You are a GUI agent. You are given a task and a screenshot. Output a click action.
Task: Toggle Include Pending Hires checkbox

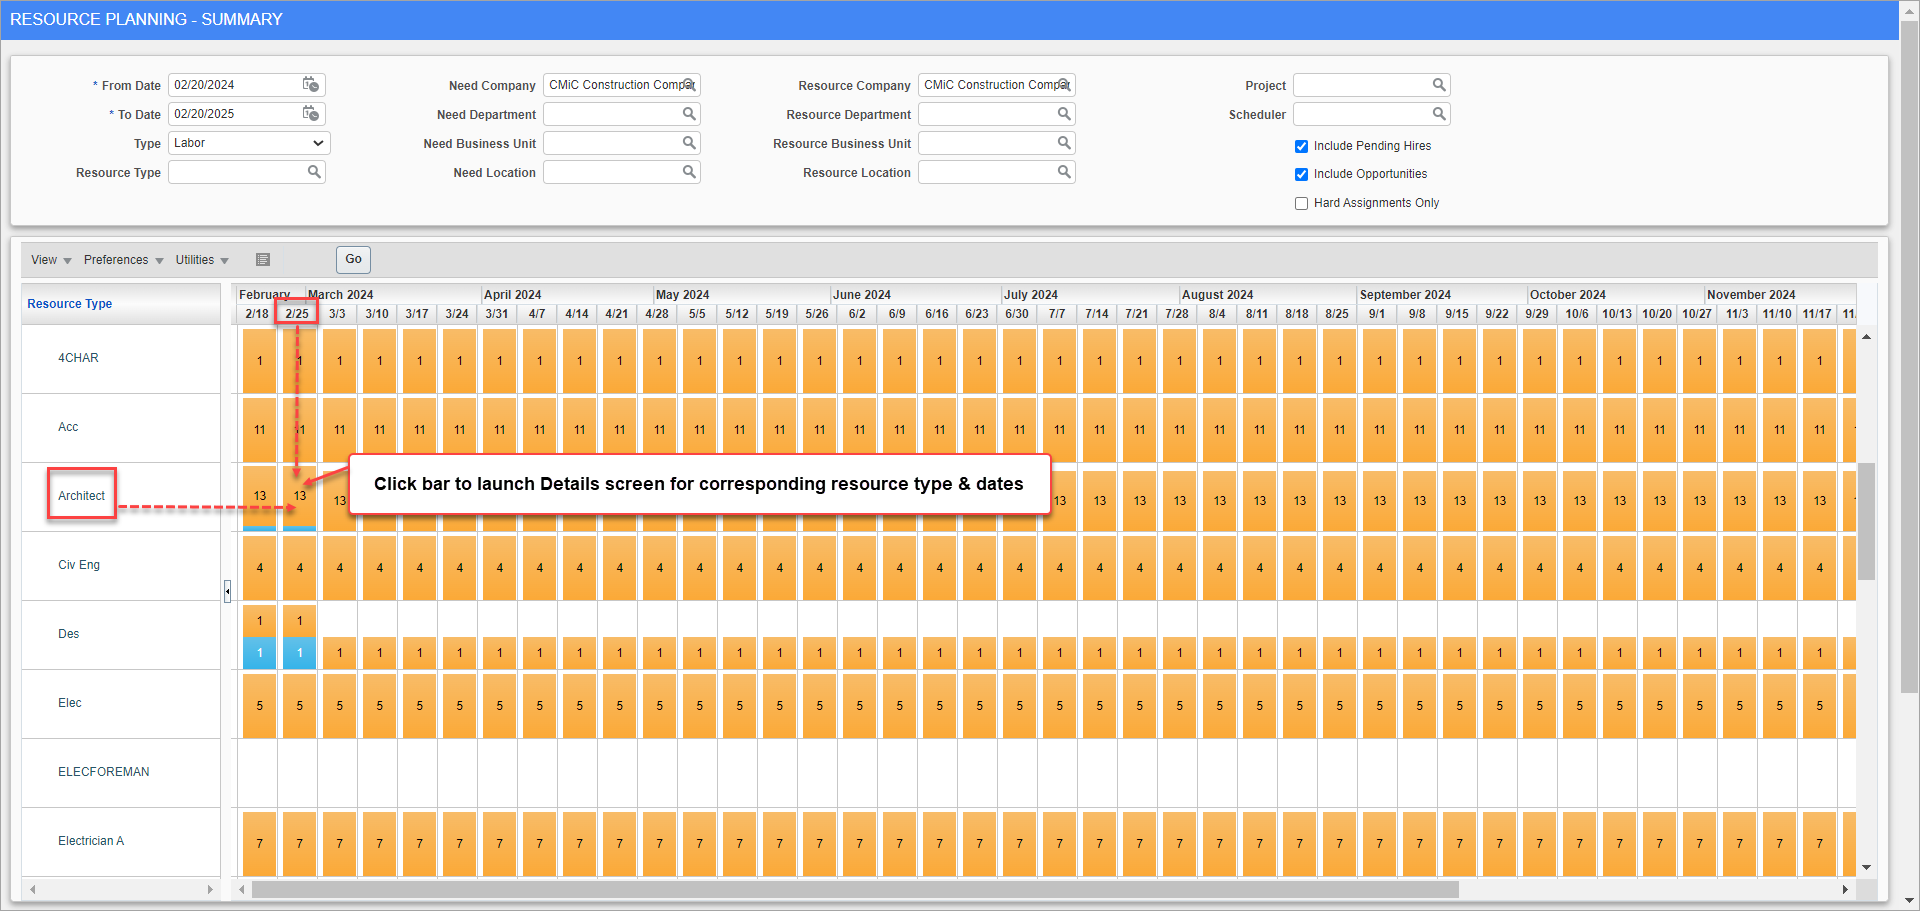(1301, 146)
